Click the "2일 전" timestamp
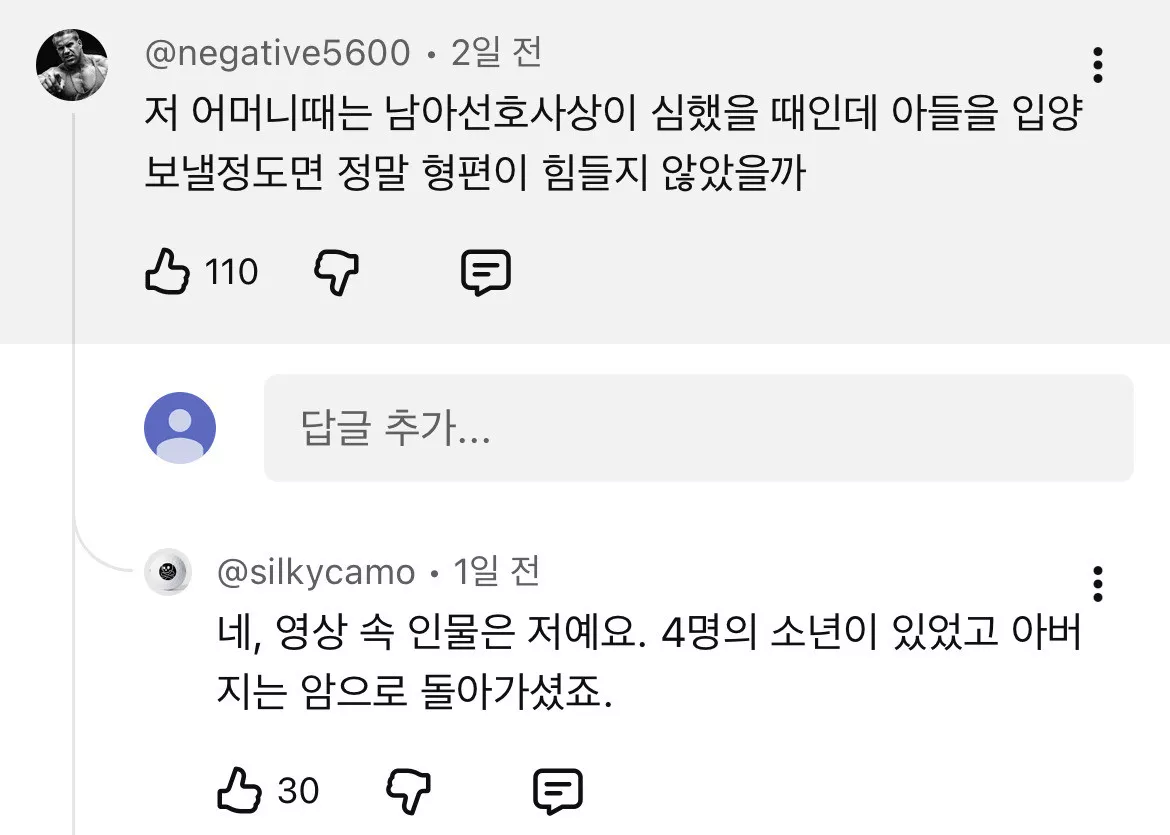 tap(496, 53)
